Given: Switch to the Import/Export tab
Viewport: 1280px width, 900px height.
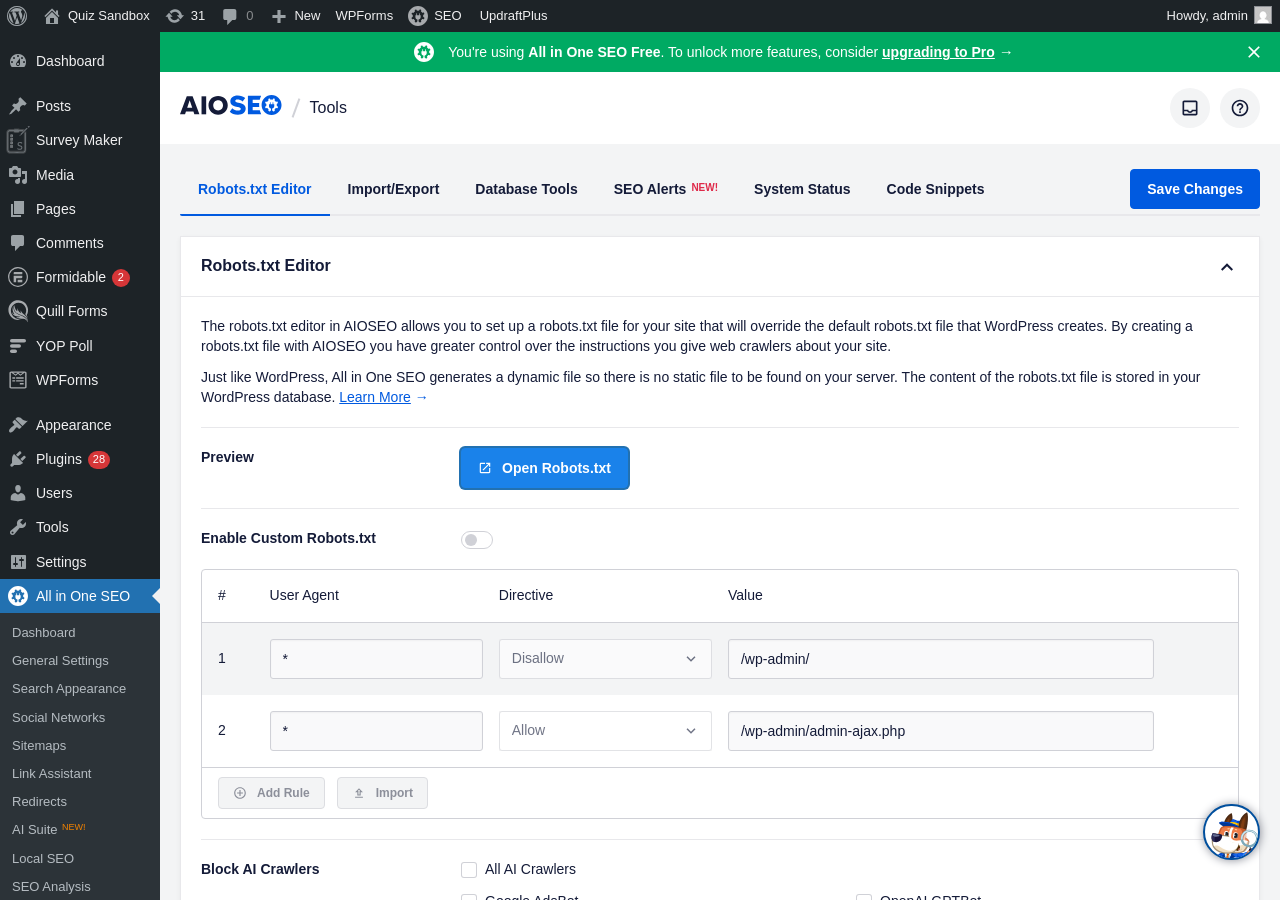Looking at the screenshot, I should [393, 189].
